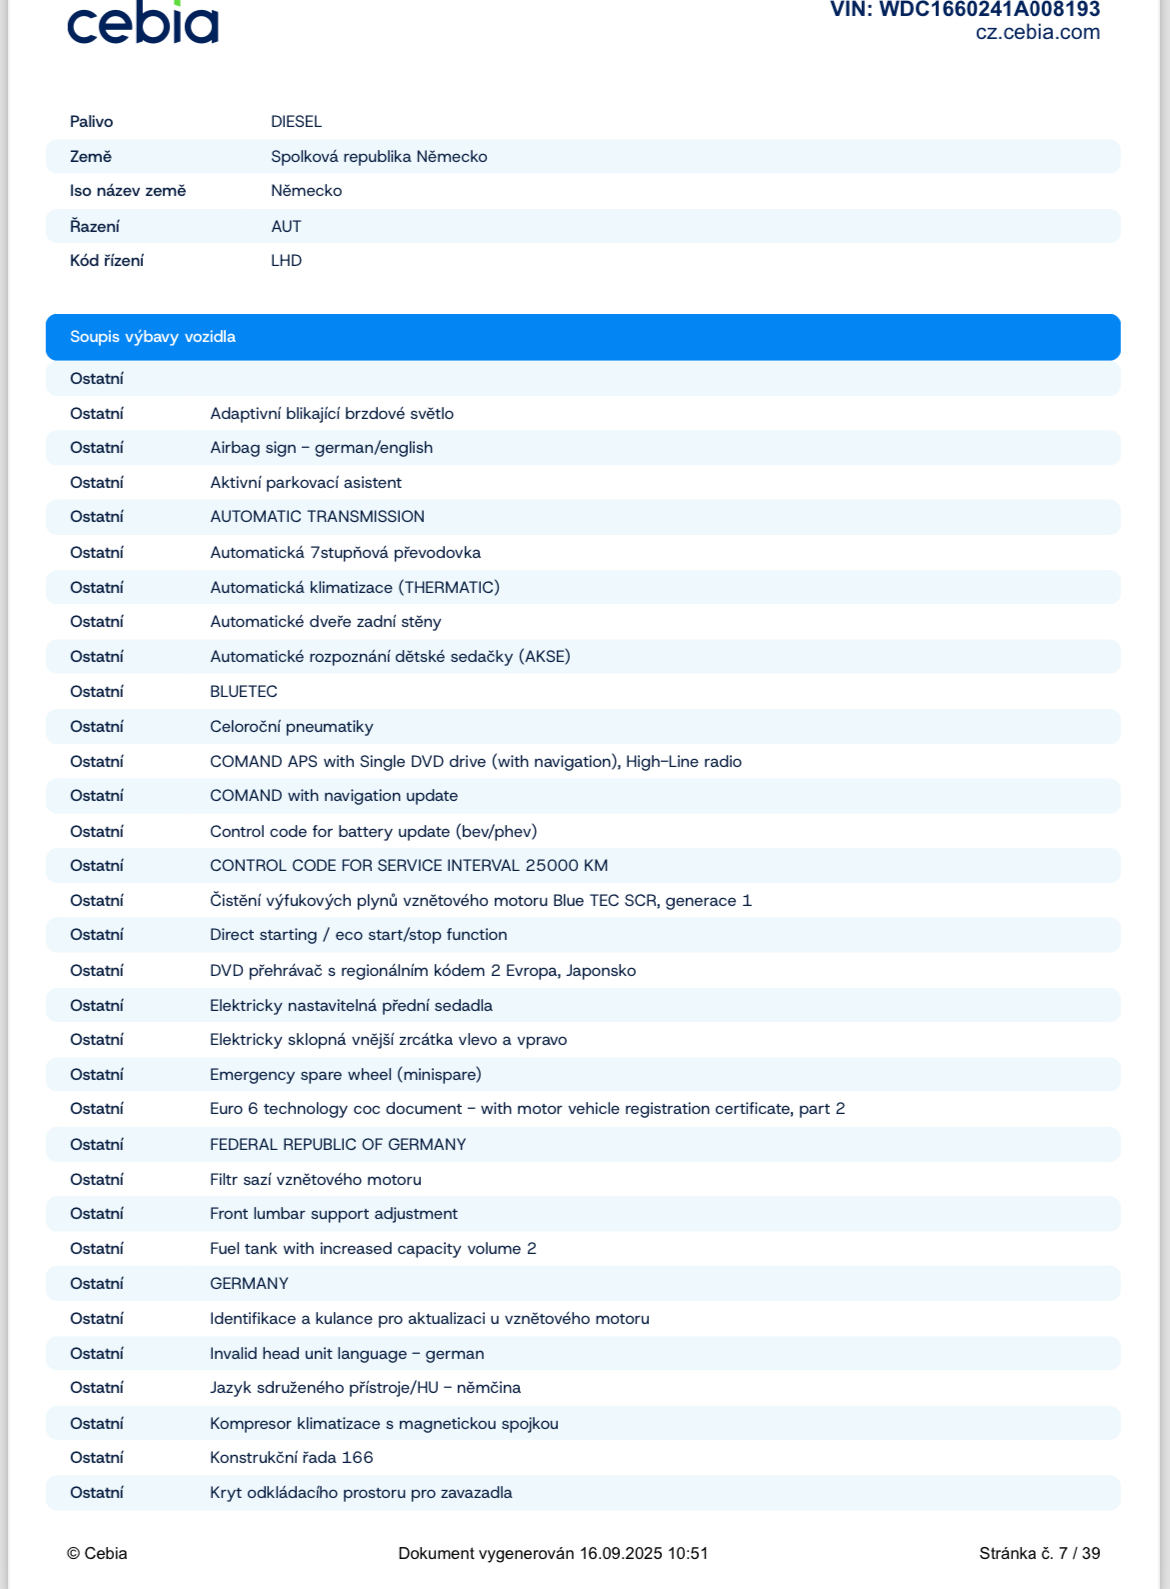Viewport: 1170px width, 1589px height.
Task: Click the '© Cebia' copyright footer text
Action: click(97, 1553)
